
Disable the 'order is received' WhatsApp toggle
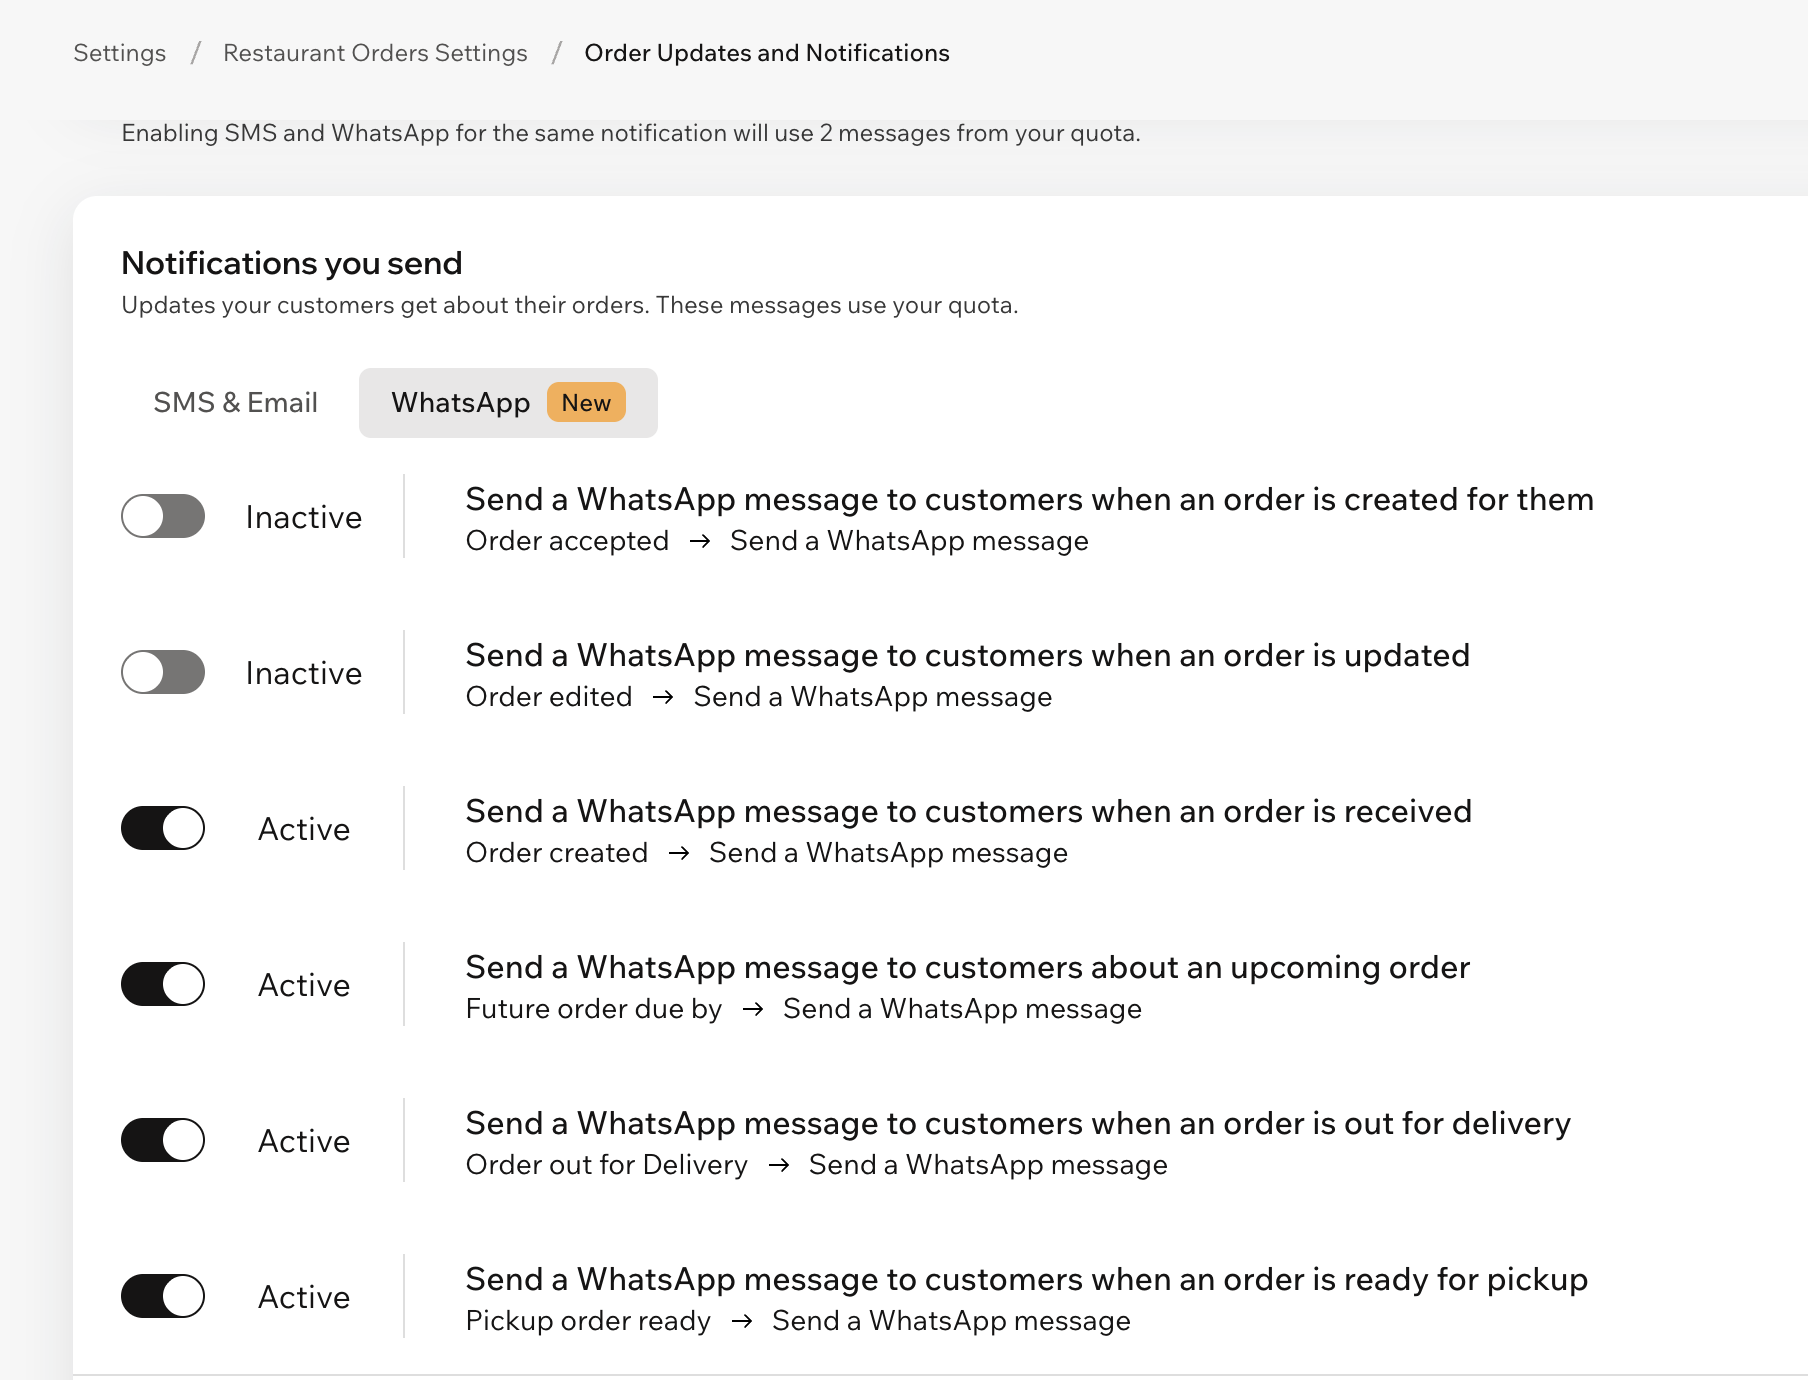[x=163, y=828]
